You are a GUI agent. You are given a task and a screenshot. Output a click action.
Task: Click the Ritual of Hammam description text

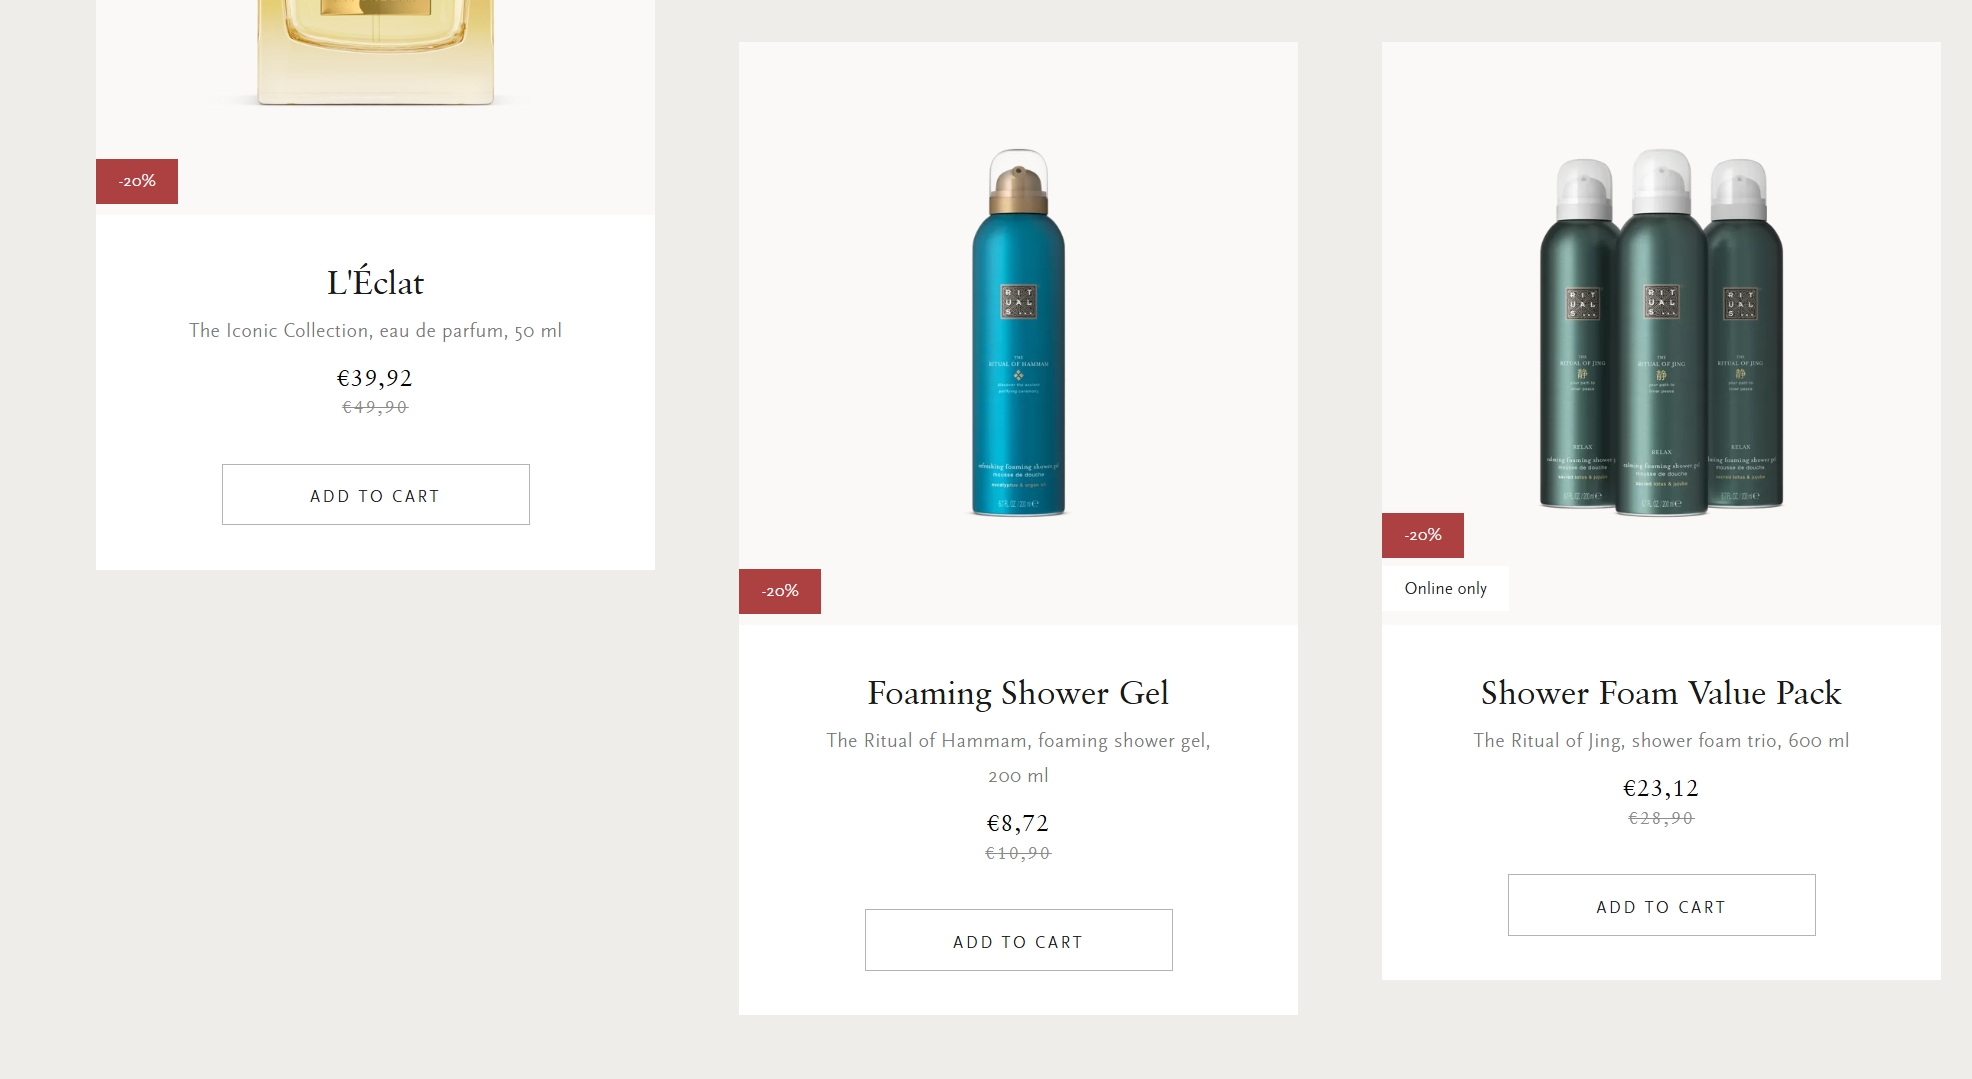click(x=1018, y=741)
